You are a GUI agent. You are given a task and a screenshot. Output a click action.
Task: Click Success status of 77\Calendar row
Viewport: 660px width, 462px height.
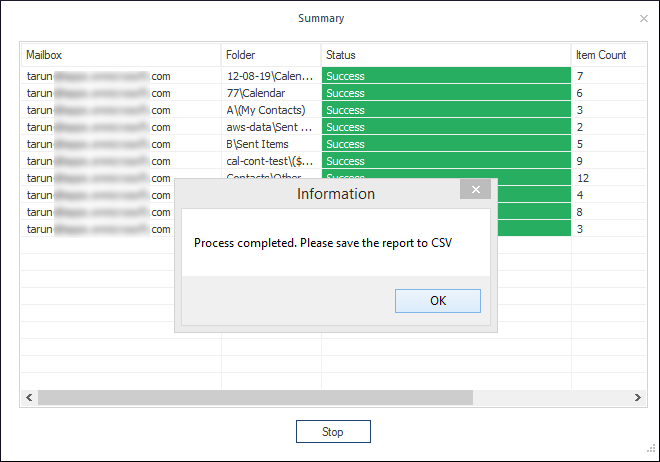click(446, 93)
